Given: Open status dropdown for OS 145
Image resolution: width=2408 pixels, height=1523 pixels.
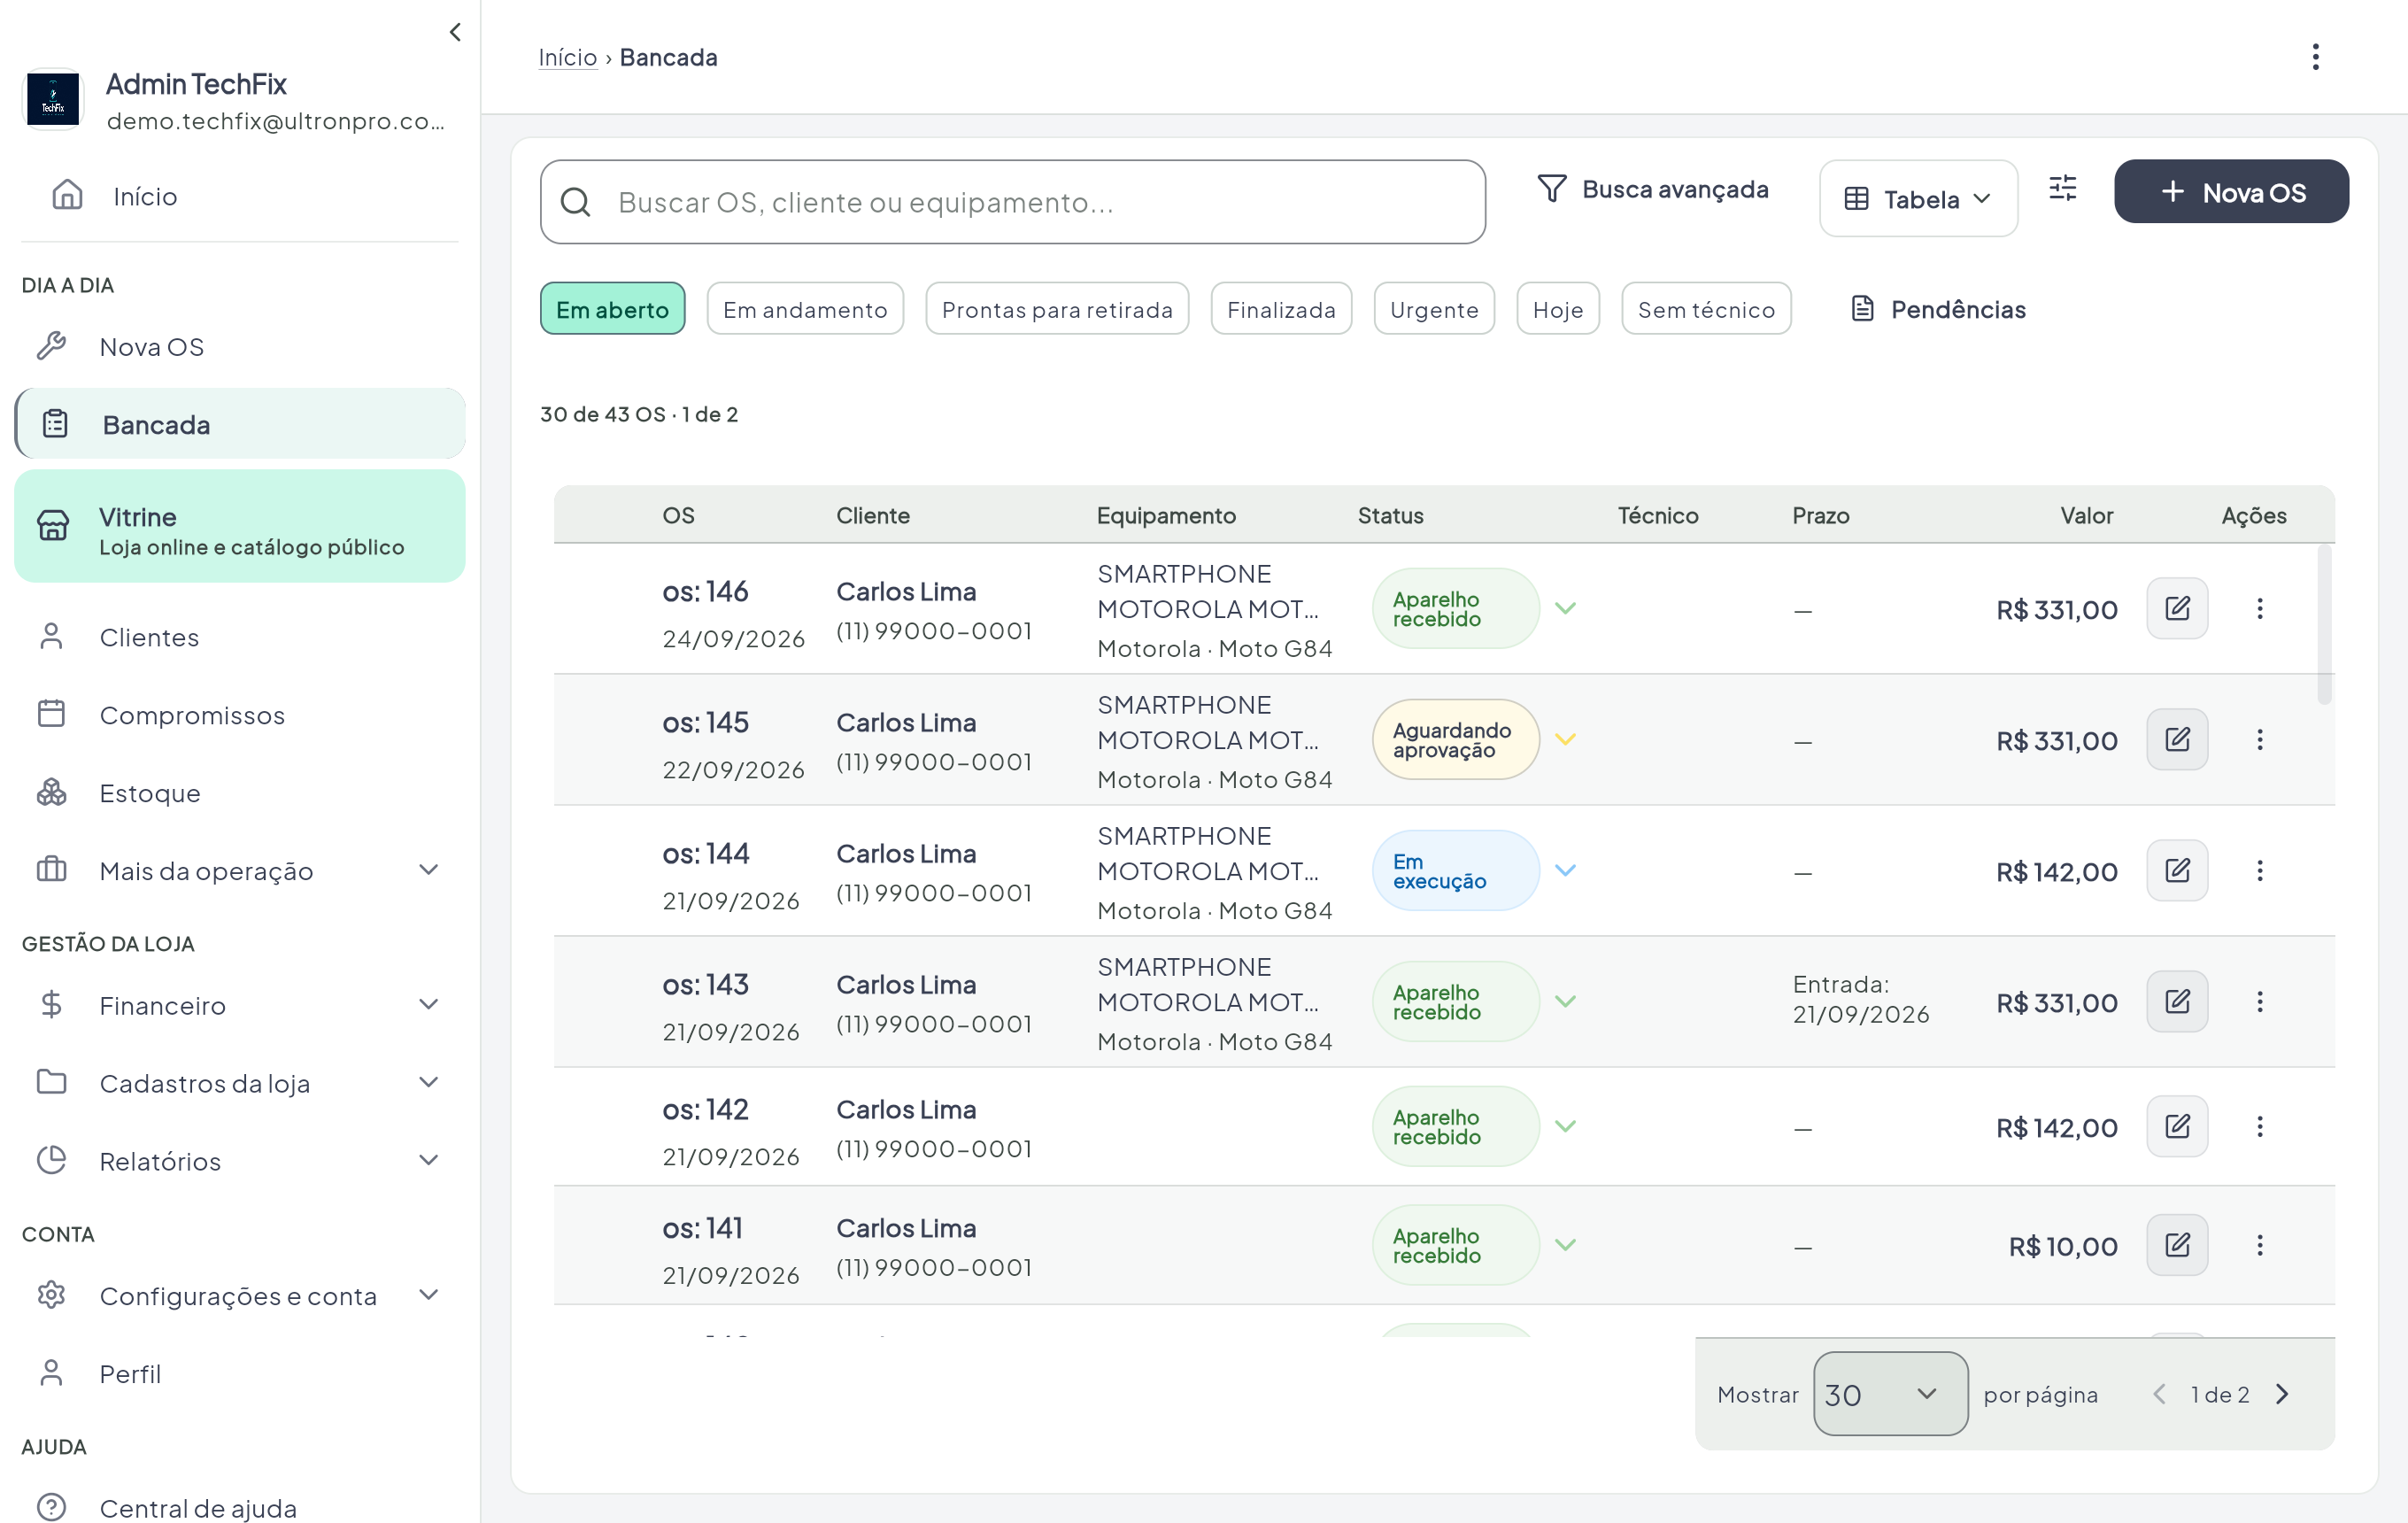Looking at the screenshot, I should 1565,739.
